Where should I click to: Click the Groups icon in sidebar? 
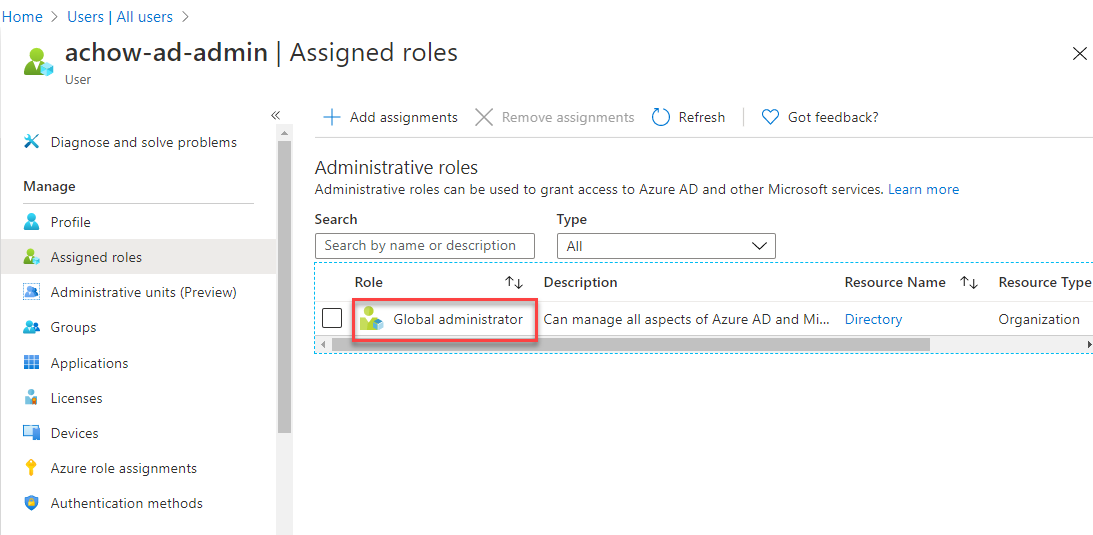coord(32,327)
